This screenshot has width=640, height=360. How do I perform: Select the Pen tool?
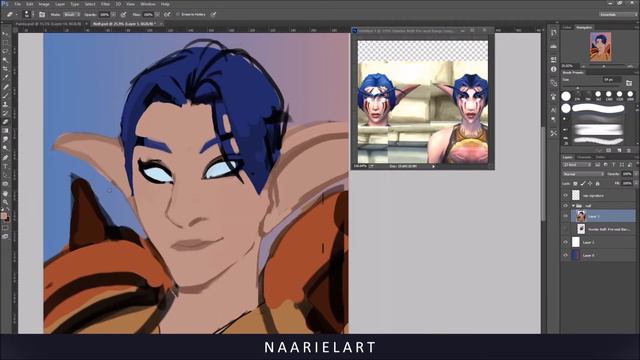click(5, 157)
